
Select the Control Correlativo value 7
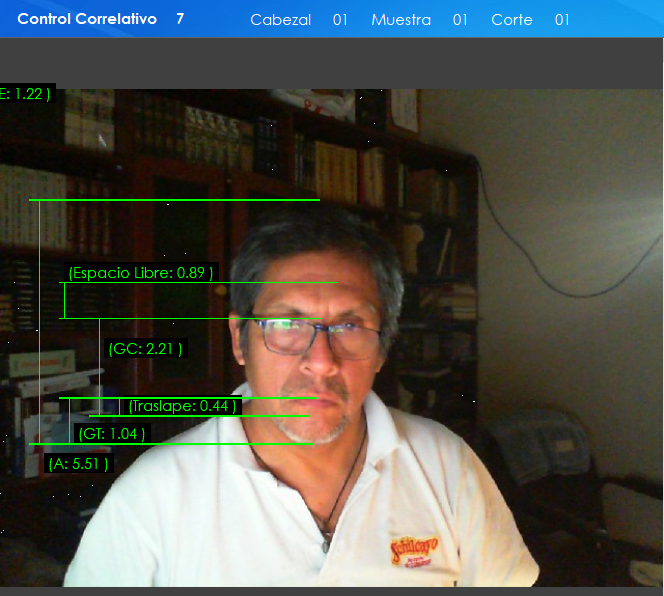(180, 19)
